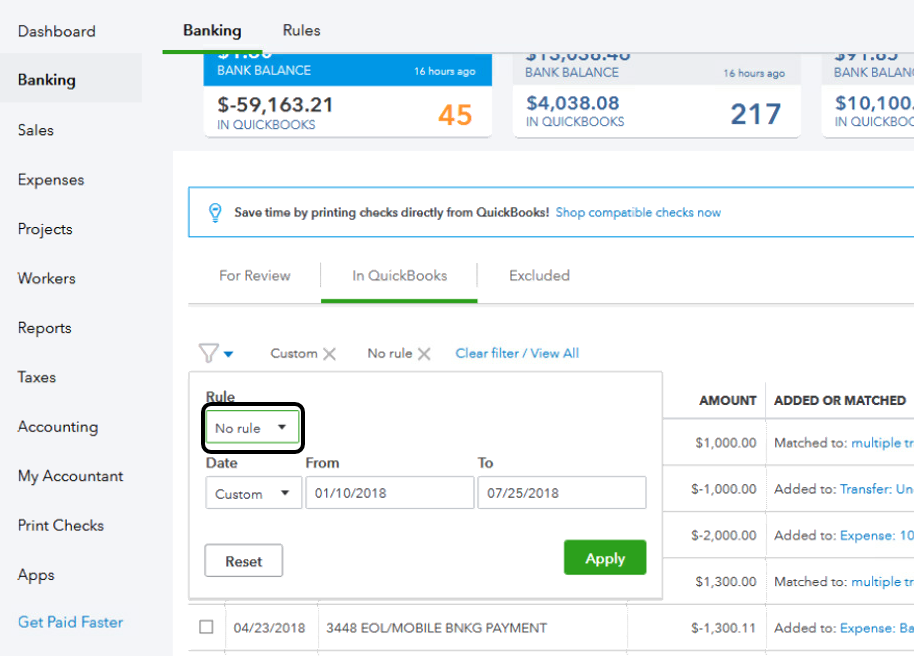Open Shop compatible checks now link
Viewport: 914px width, 656px height.
638,212
